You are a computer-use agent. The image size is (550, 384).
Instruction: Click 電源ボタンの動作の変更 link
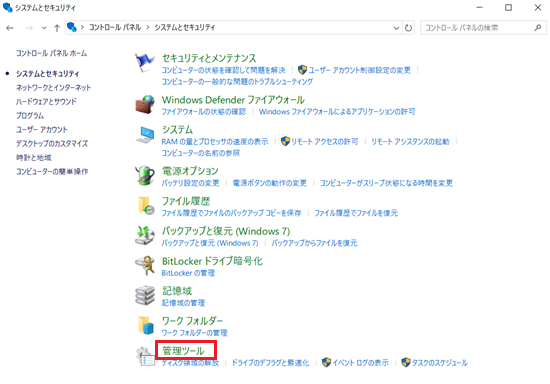coord(269,183)
